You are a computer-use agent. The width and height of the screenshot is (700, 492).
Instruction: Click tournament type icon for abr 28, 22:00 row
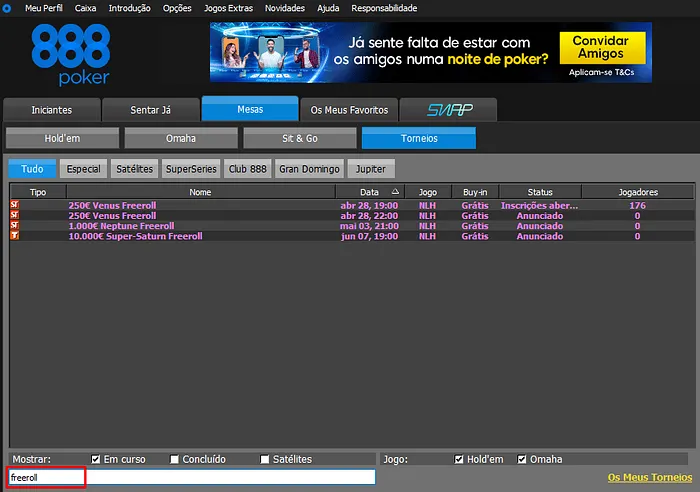tap(15, 215)
